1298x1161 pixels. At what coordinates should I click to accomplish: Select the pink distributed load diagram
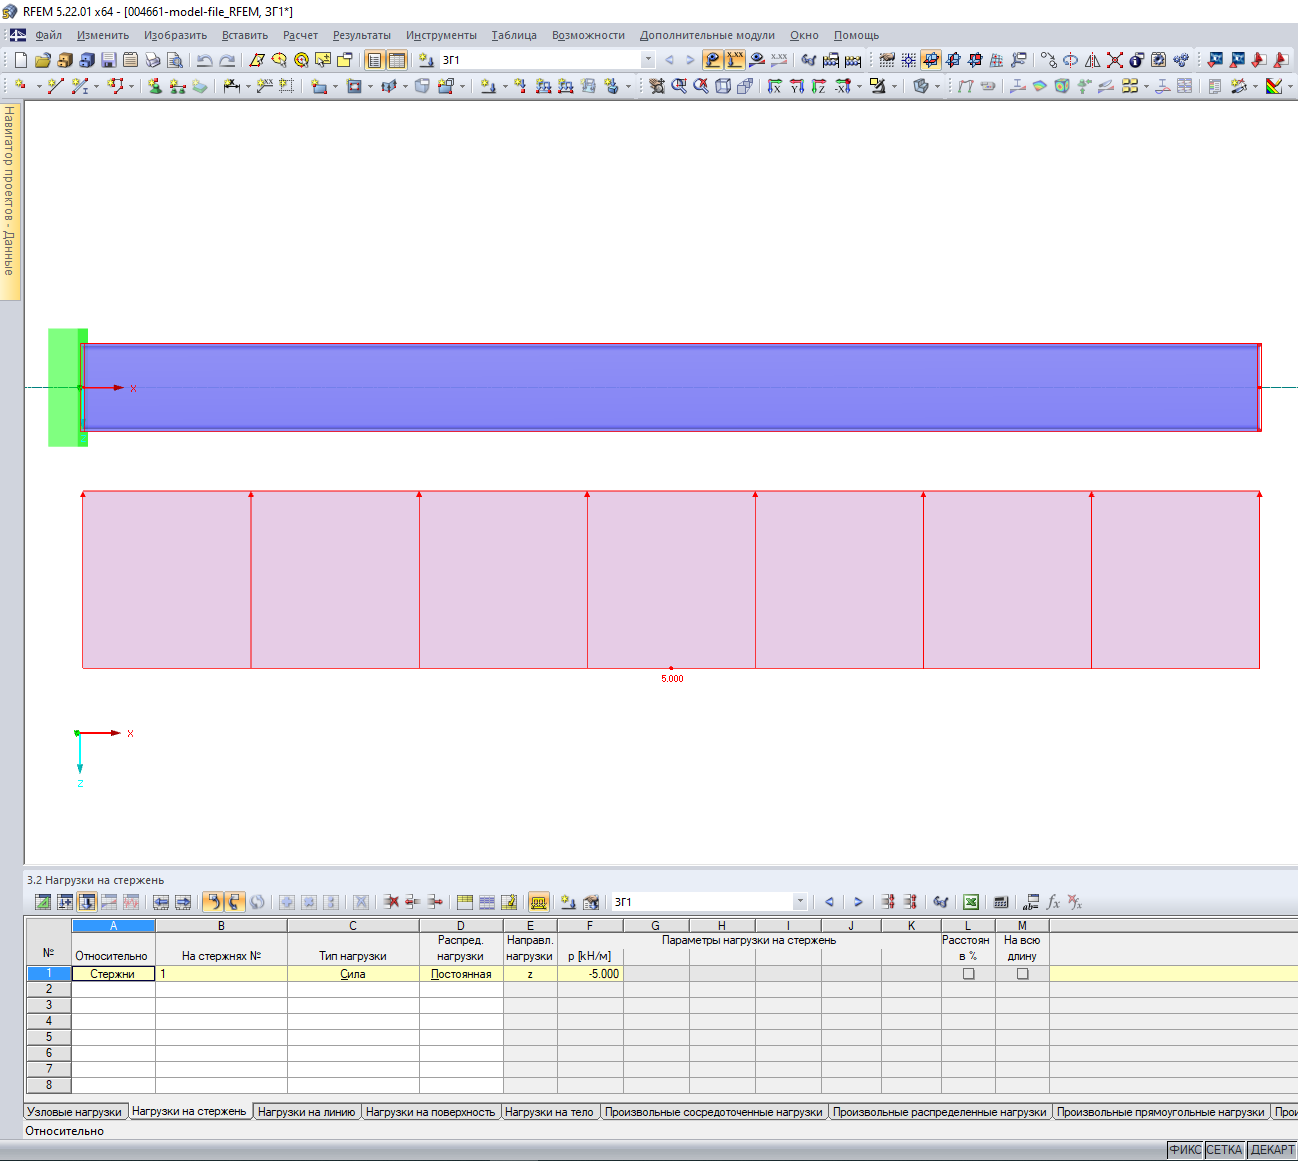pos(670,580)
